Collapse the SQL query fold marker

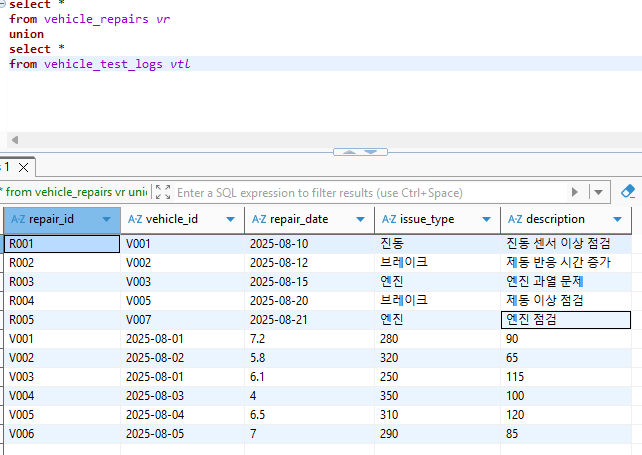(x=2, y=4)
